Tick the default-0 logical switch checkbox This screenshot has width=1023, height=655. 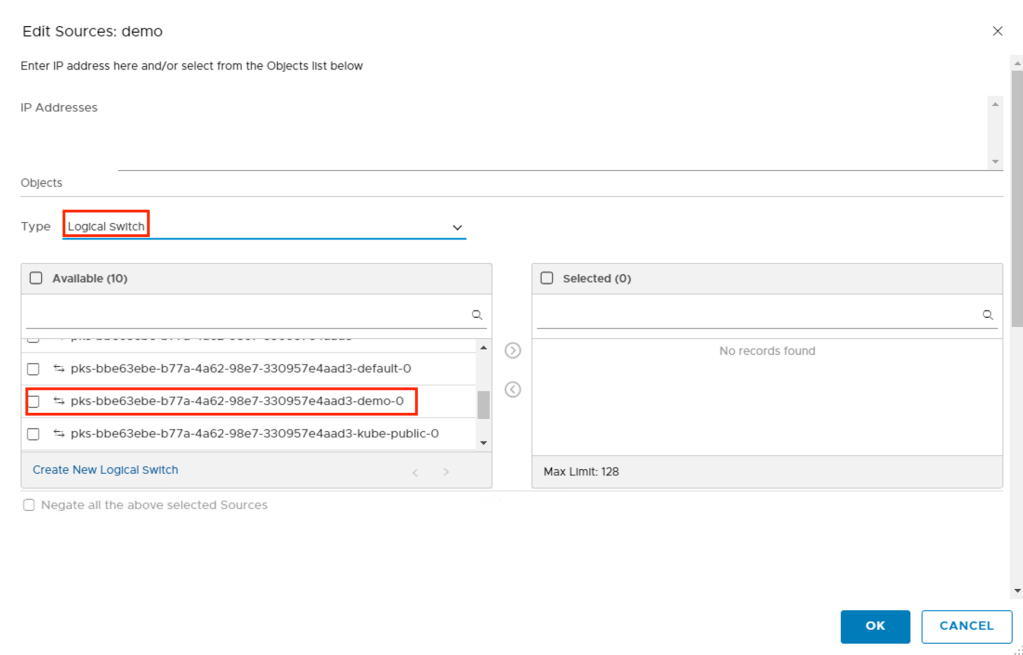pyautogui.click(x=33, y=369)
